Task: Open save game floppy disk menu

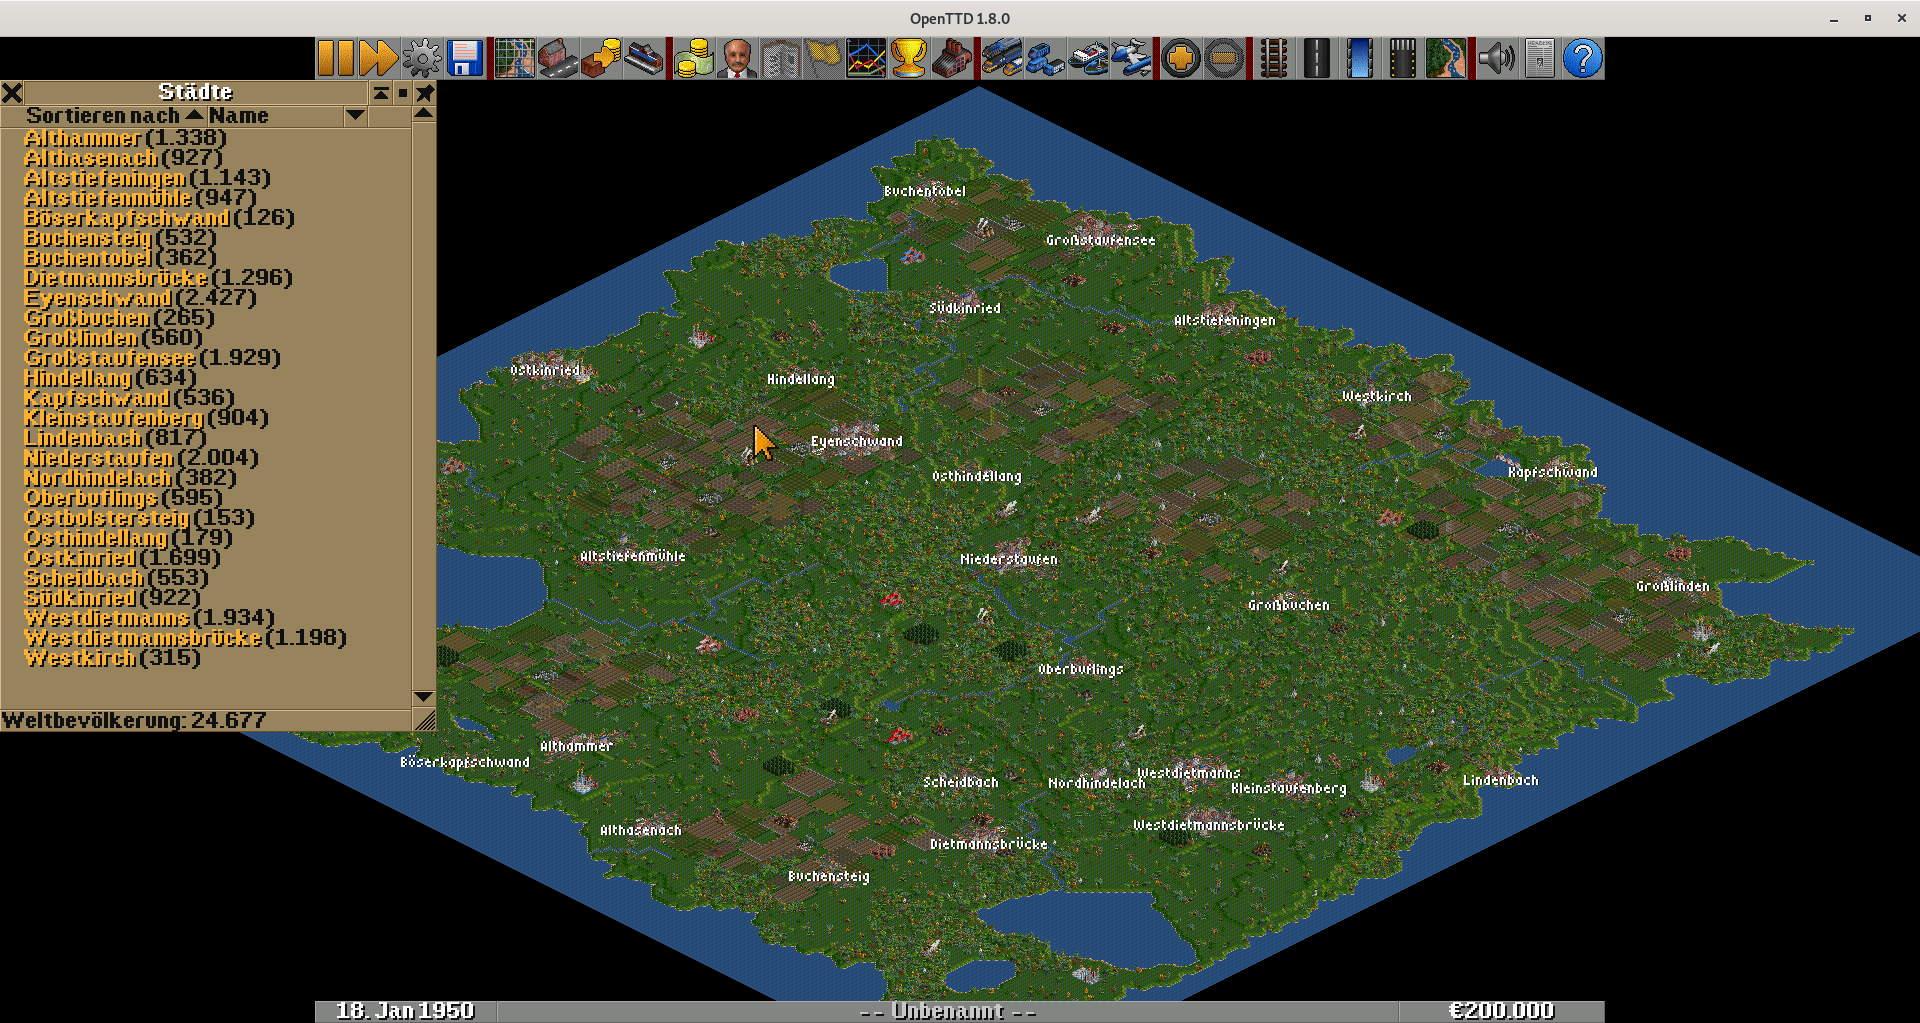Action: click(465, 59)
